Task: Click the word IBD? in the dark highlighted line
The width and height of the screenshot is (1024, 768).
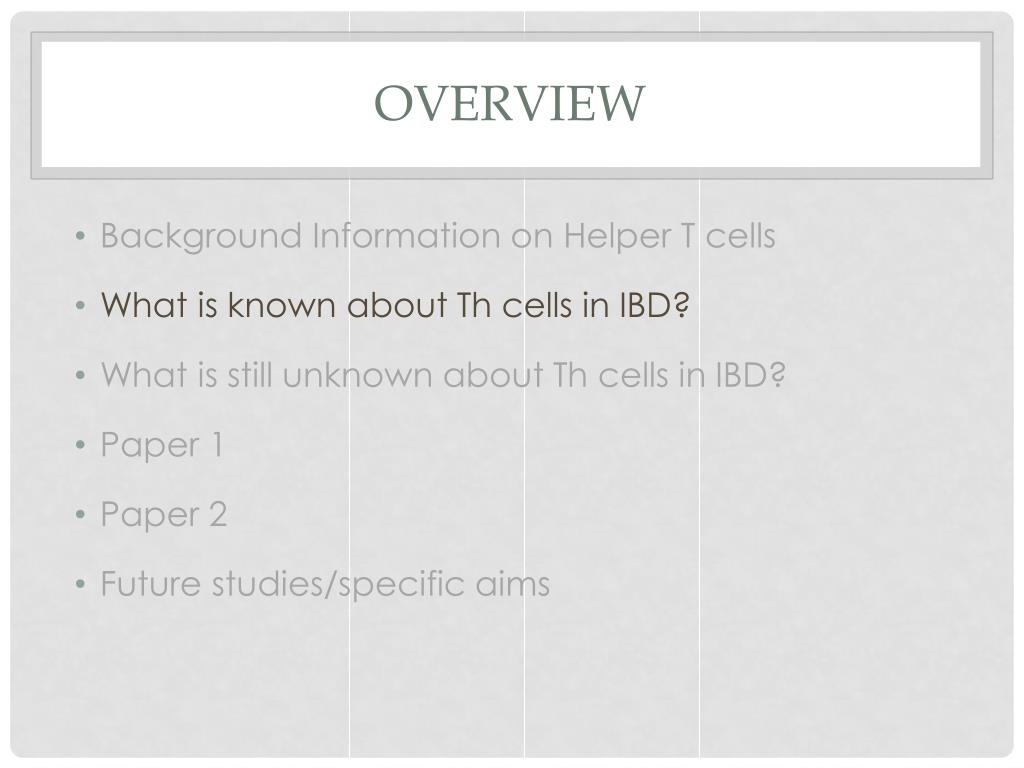Action: (654, 305)
